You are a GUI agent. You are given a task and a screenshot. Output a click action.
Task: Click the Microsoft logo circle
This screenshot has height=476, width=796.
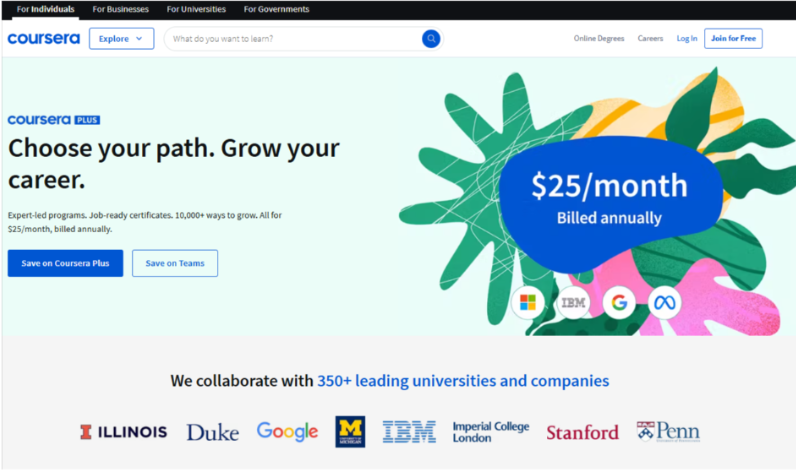528,303
